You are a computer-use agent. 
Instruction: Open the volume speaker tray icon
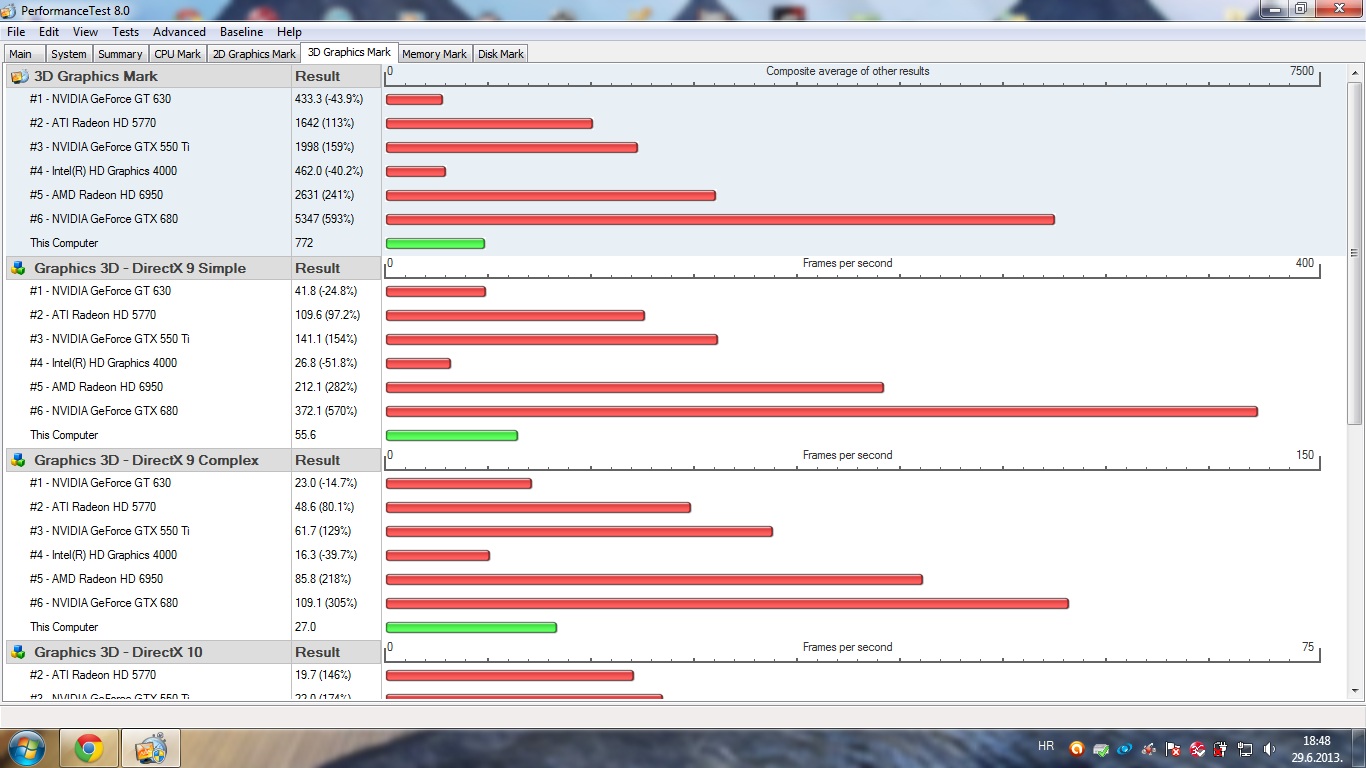[1269, 748]
